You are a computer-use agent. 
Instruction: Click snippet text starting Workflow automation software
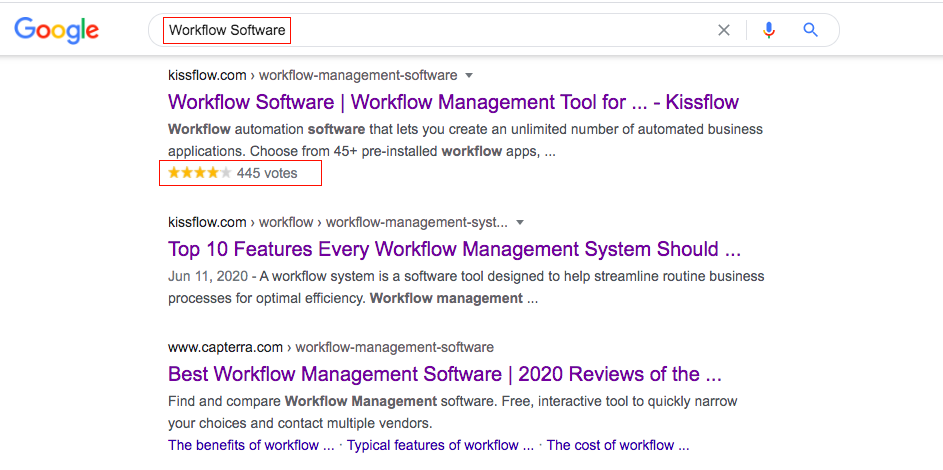(465, 141)
